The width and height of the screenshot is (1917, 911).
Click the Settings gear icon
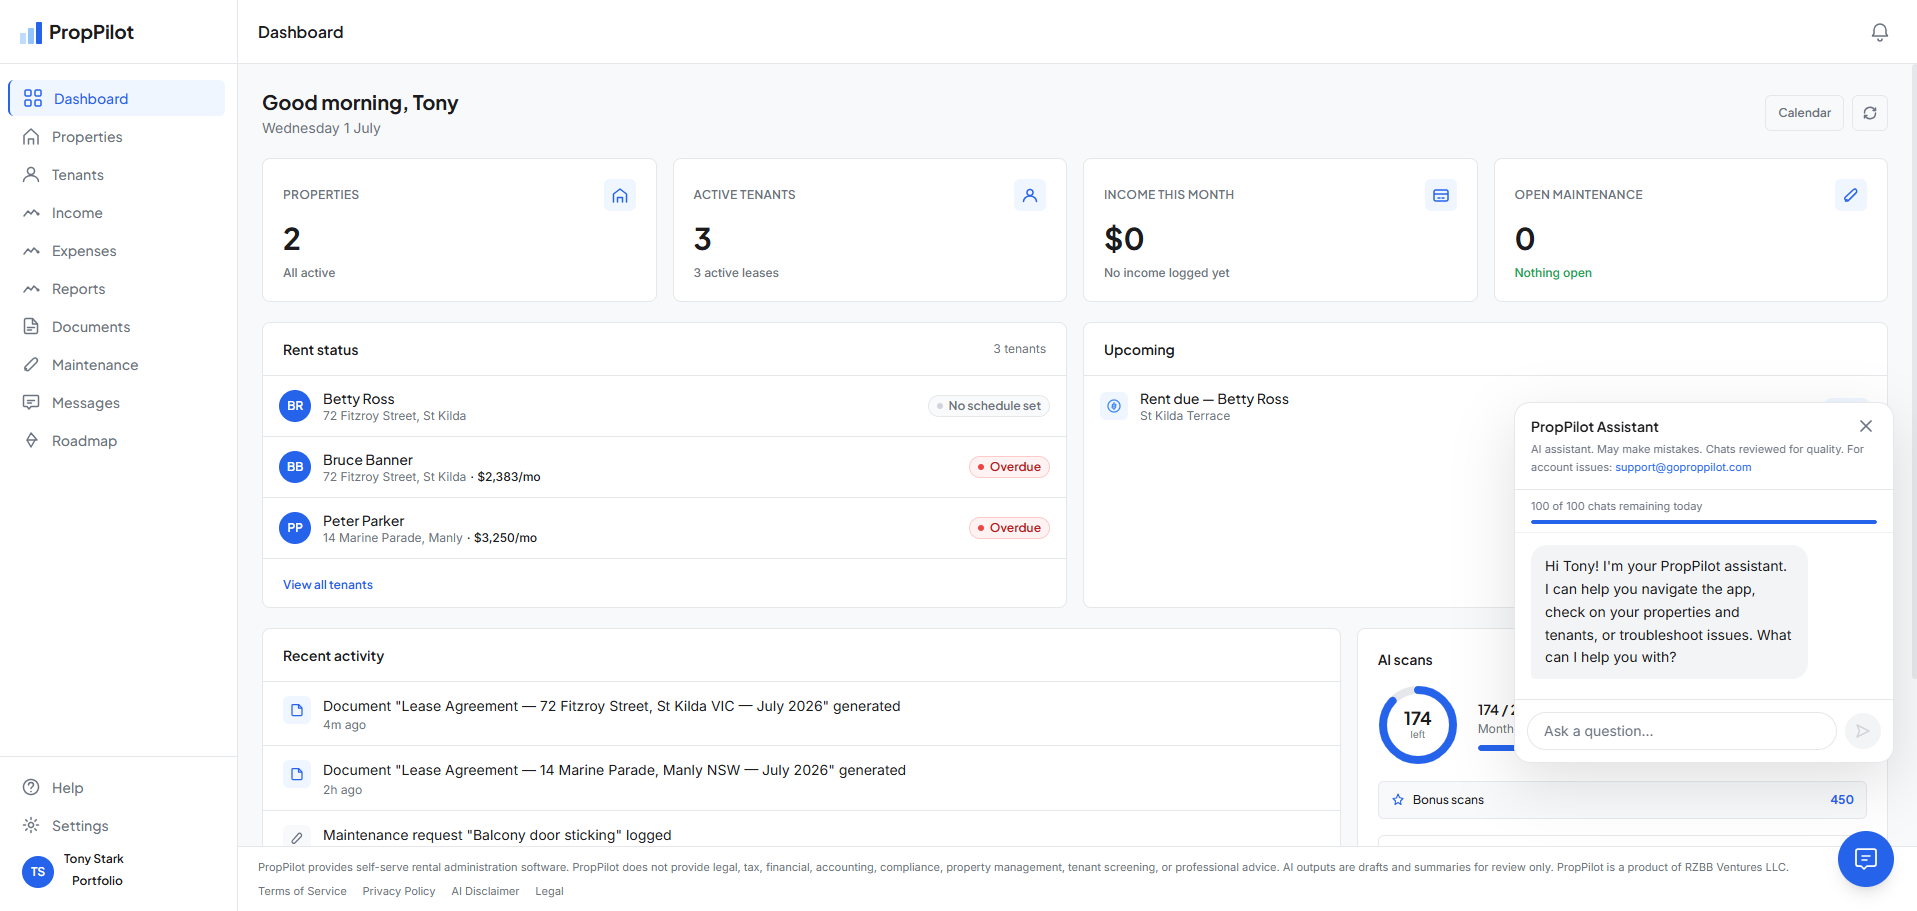point(32,826)
